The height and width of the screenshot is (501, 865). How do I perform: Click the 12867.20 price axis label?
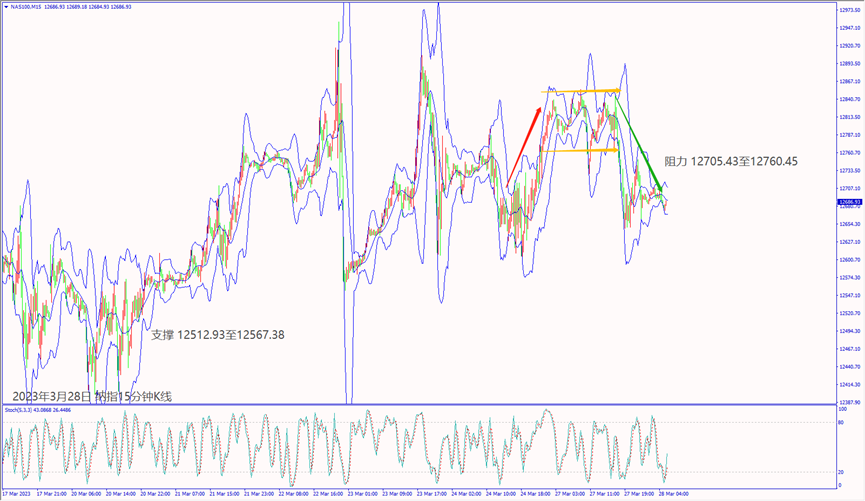848,81
